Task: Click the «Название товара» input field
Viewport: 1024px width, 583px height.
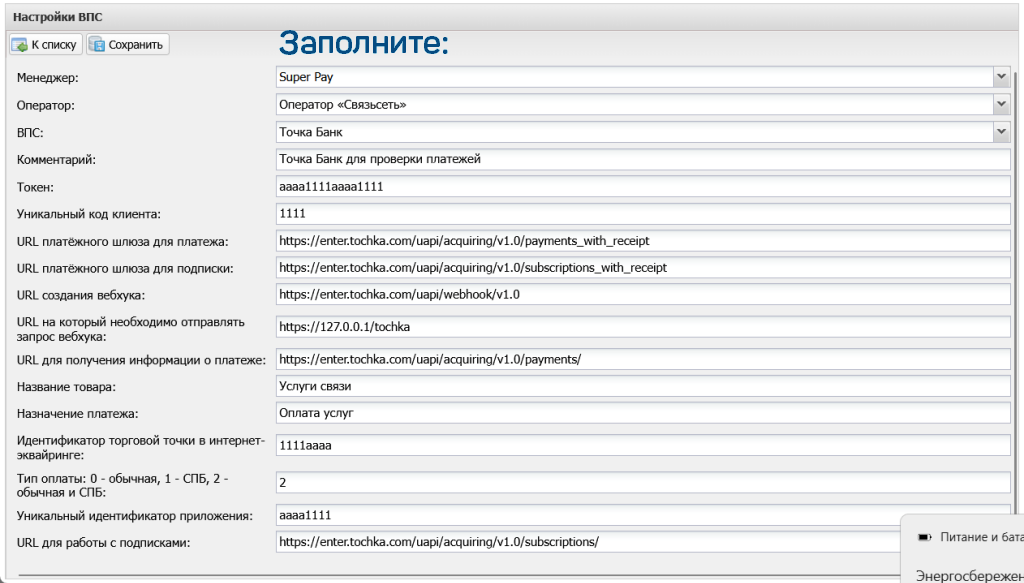Action: pyautogui.click(x=642, y=386)
